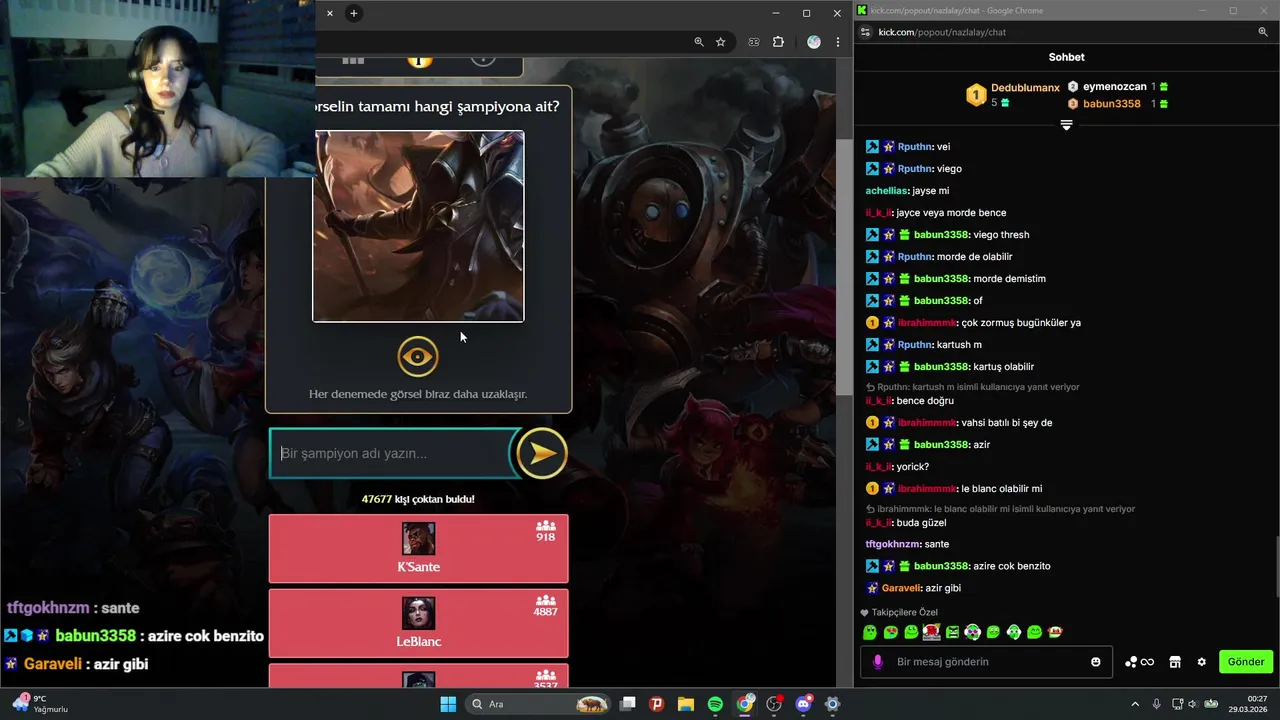Show hidden system tray icons chevron
1280x720 pixels.
coord(1135,704)
